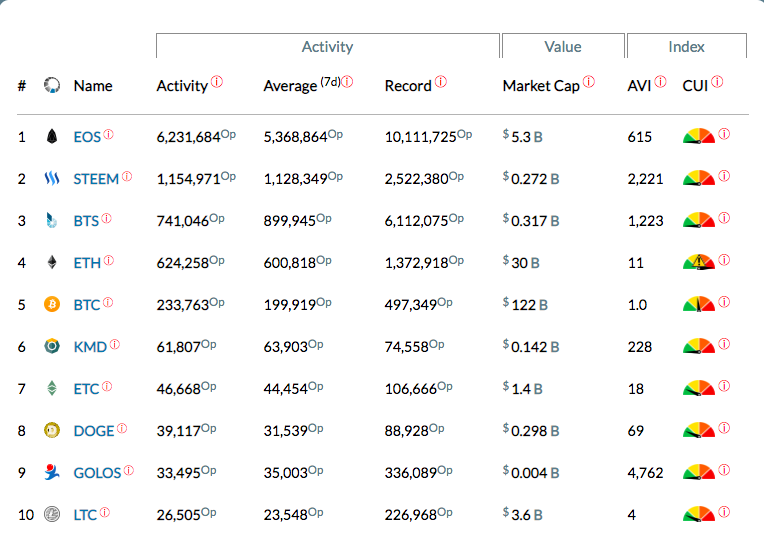764x536 pixels.
Task: Click the Komodo logo icon
Action: pyautogui.click(x=52, y=346)
